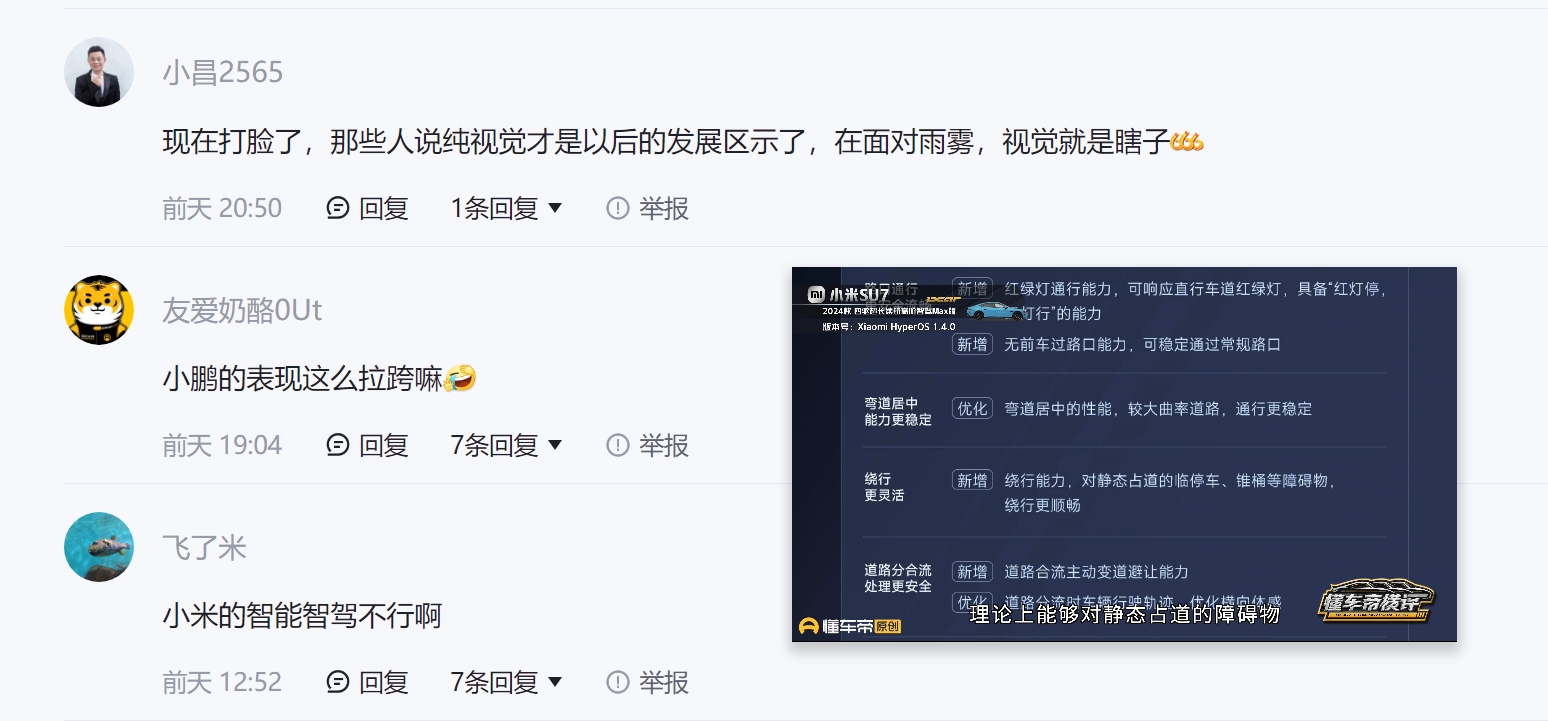Expand 7条回复 under 飞了米's comment

point(506,682)
